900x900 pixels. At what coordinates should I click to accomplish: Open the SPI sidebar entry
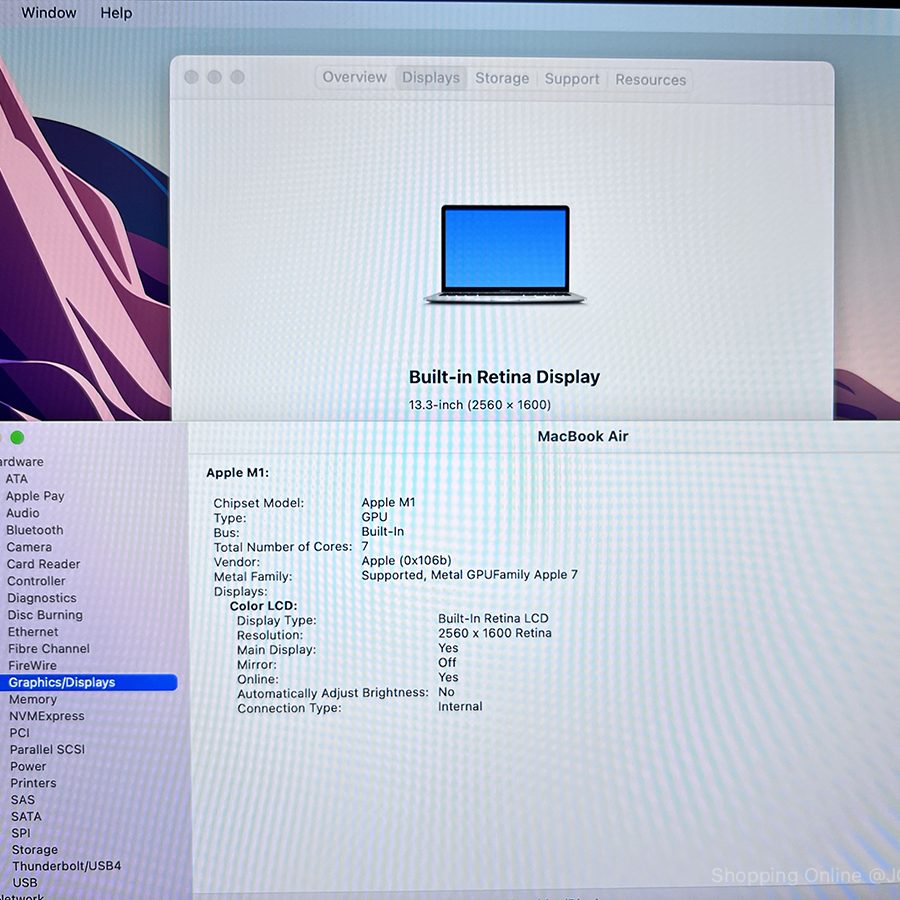coord(21,833)
